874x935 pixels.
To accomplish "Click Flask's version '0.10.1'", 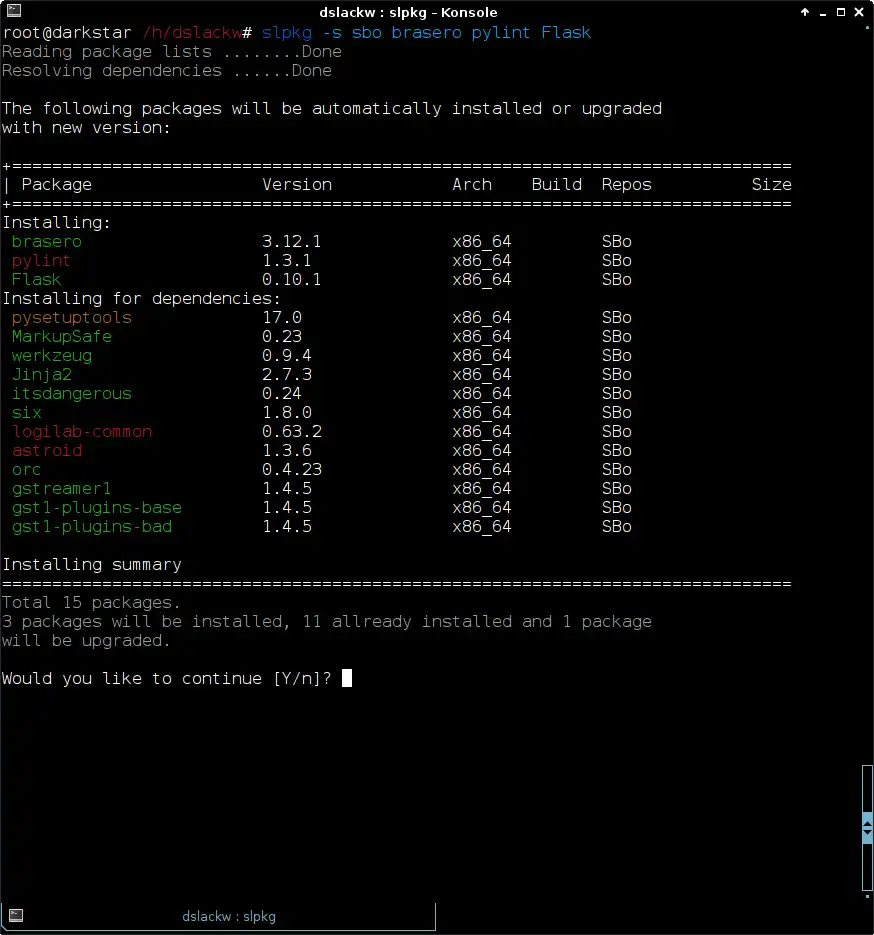I will [x=292, y=280].
